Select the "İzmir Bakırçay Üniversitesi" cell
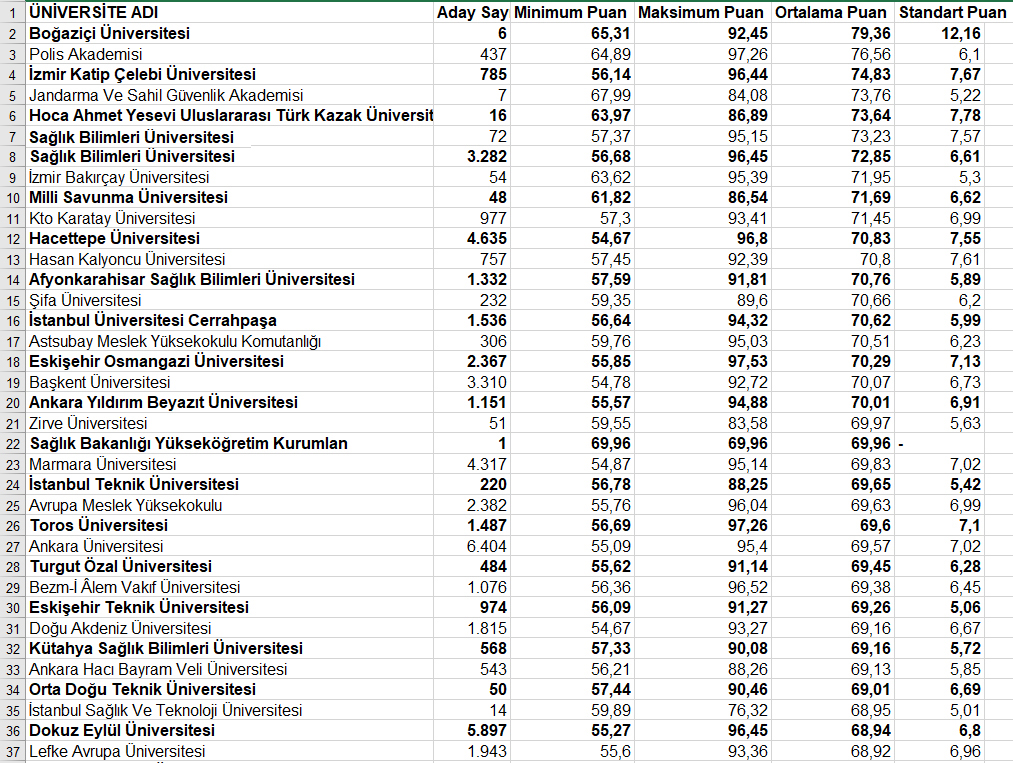 pyautogui.click(x=230, y=177)
